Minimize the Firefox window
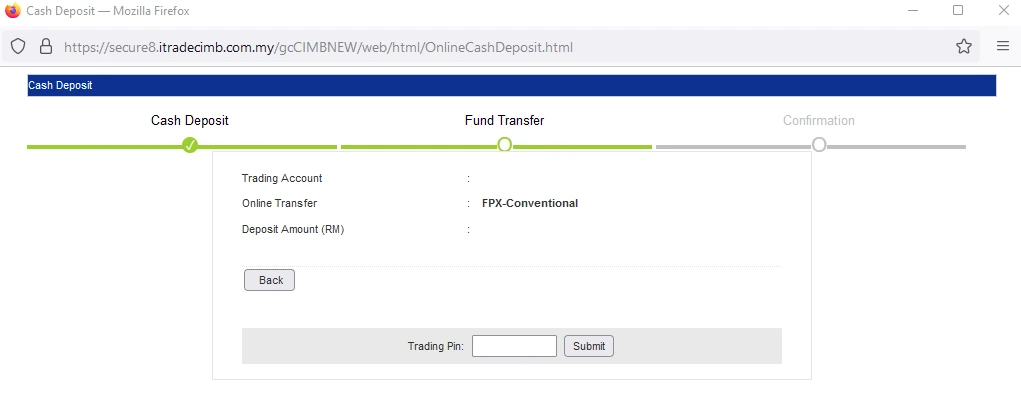The height and width of the screenshot is (419, 1021). click(x=911, y=11)
